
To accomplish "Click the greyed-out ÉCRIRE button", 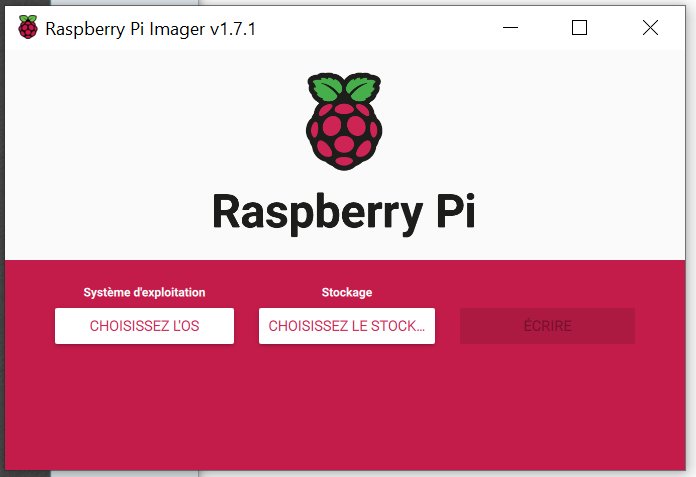I will point(547,326).
